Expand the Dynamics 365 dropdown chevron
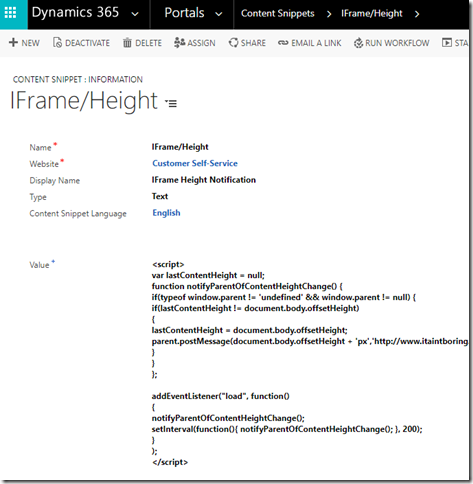 click(135, 14)
